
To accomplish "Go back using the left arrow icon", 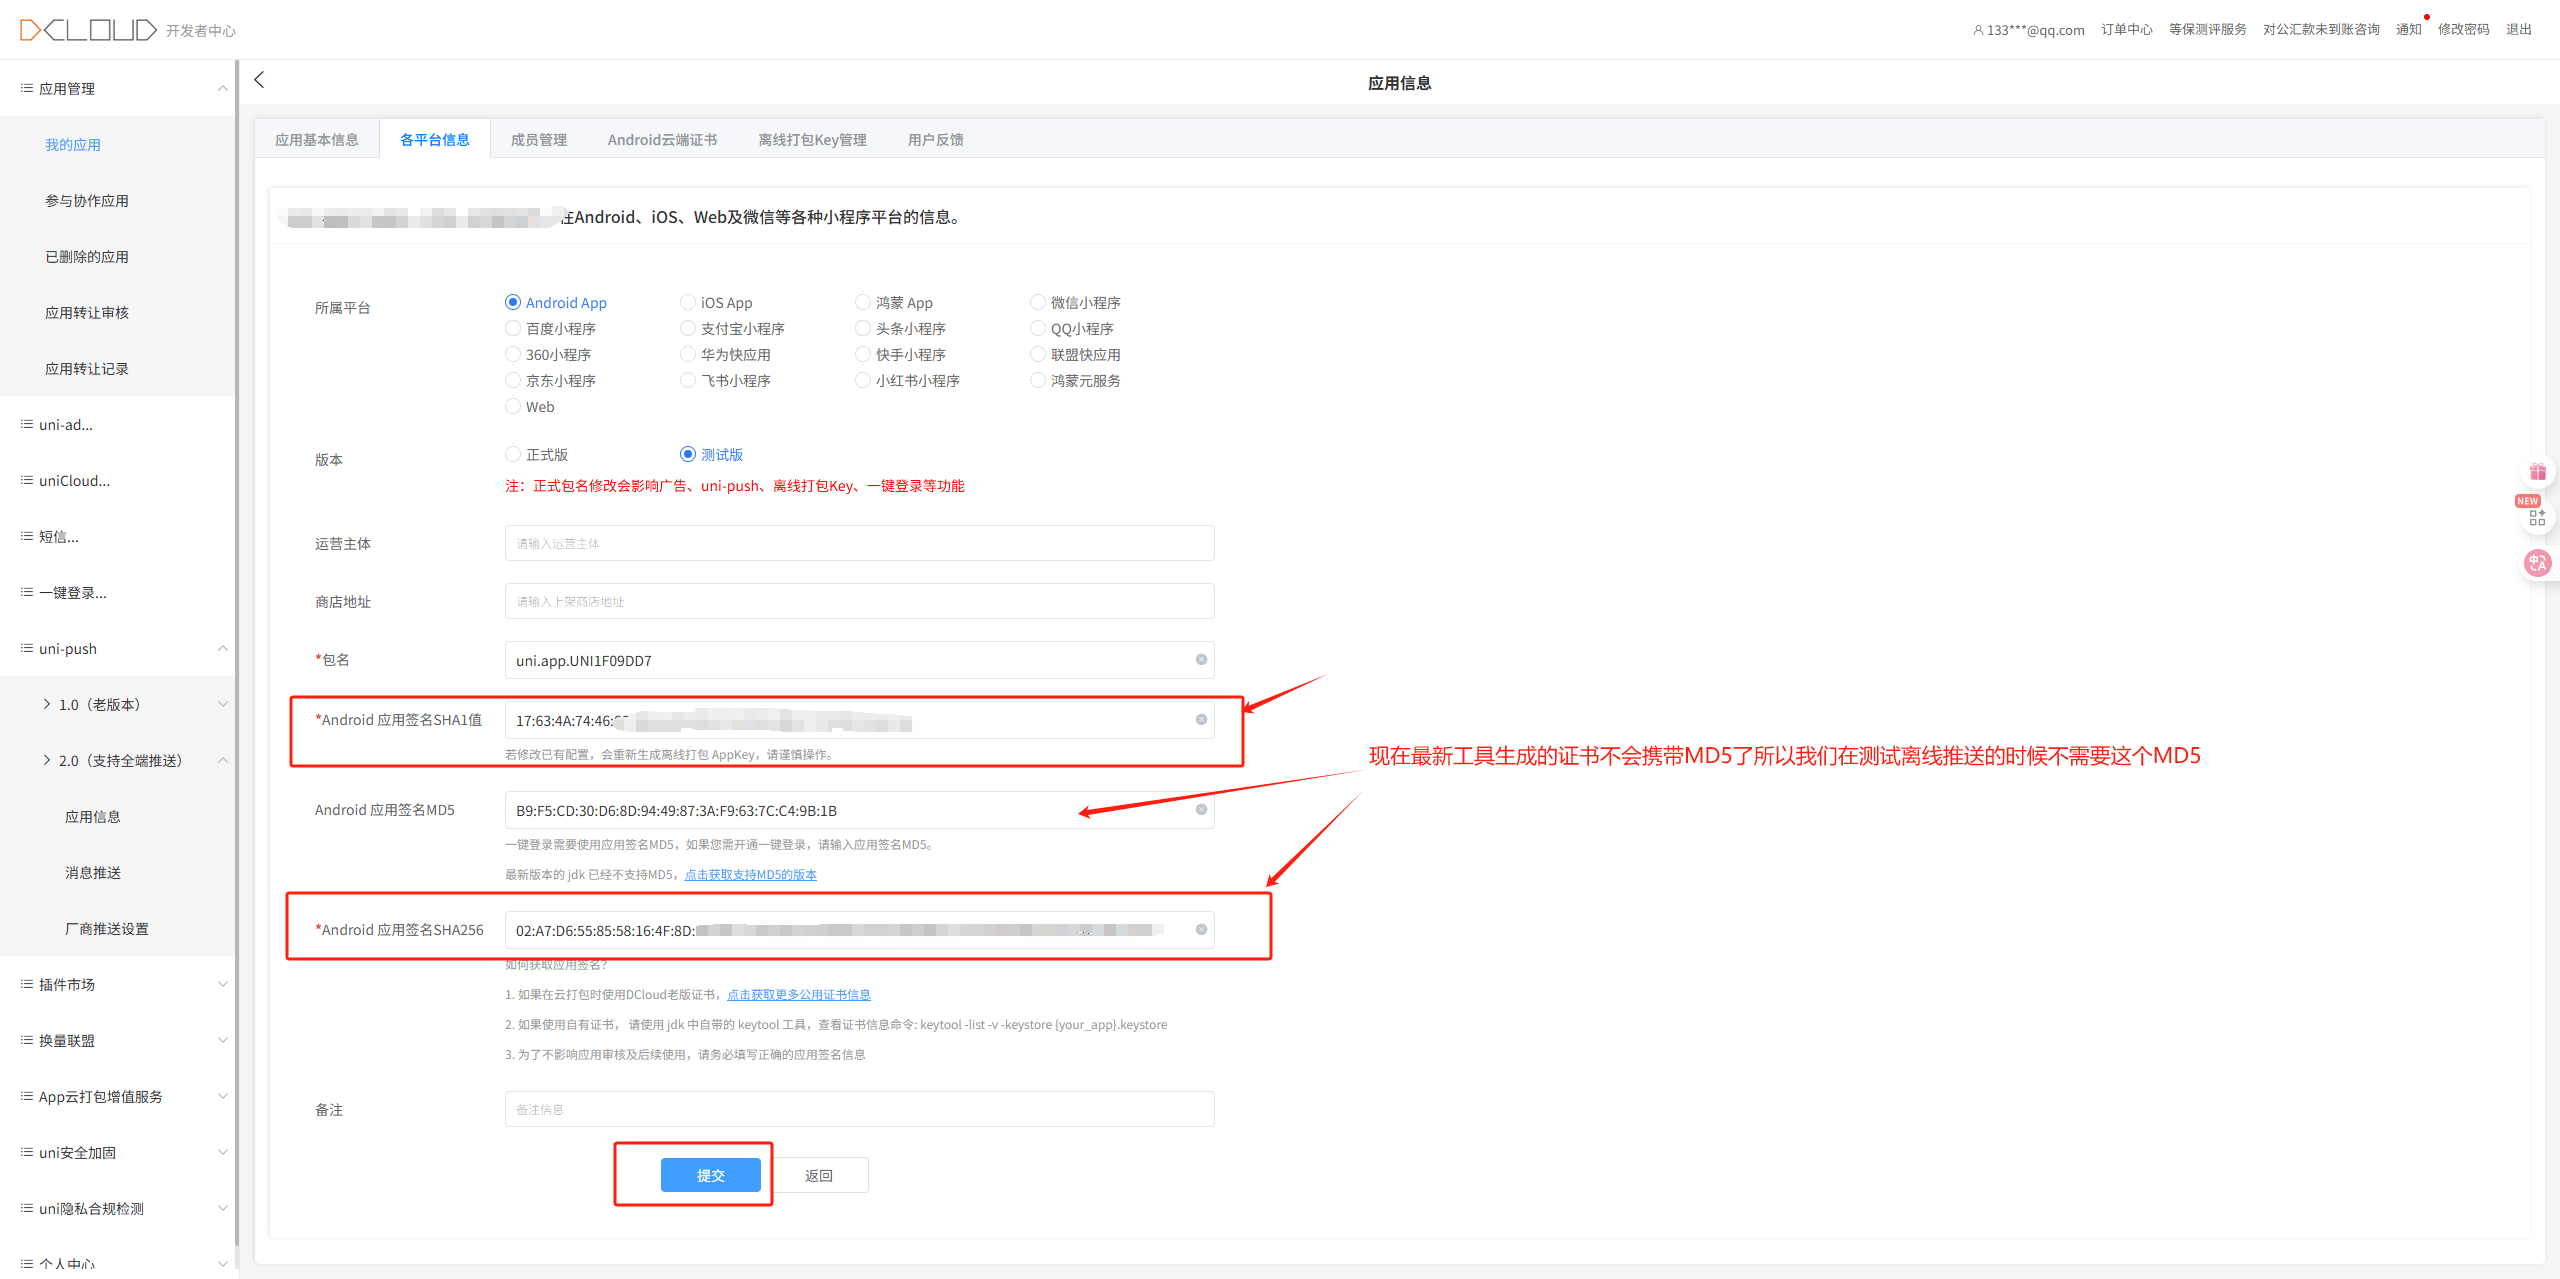I will tap(259, 80).
